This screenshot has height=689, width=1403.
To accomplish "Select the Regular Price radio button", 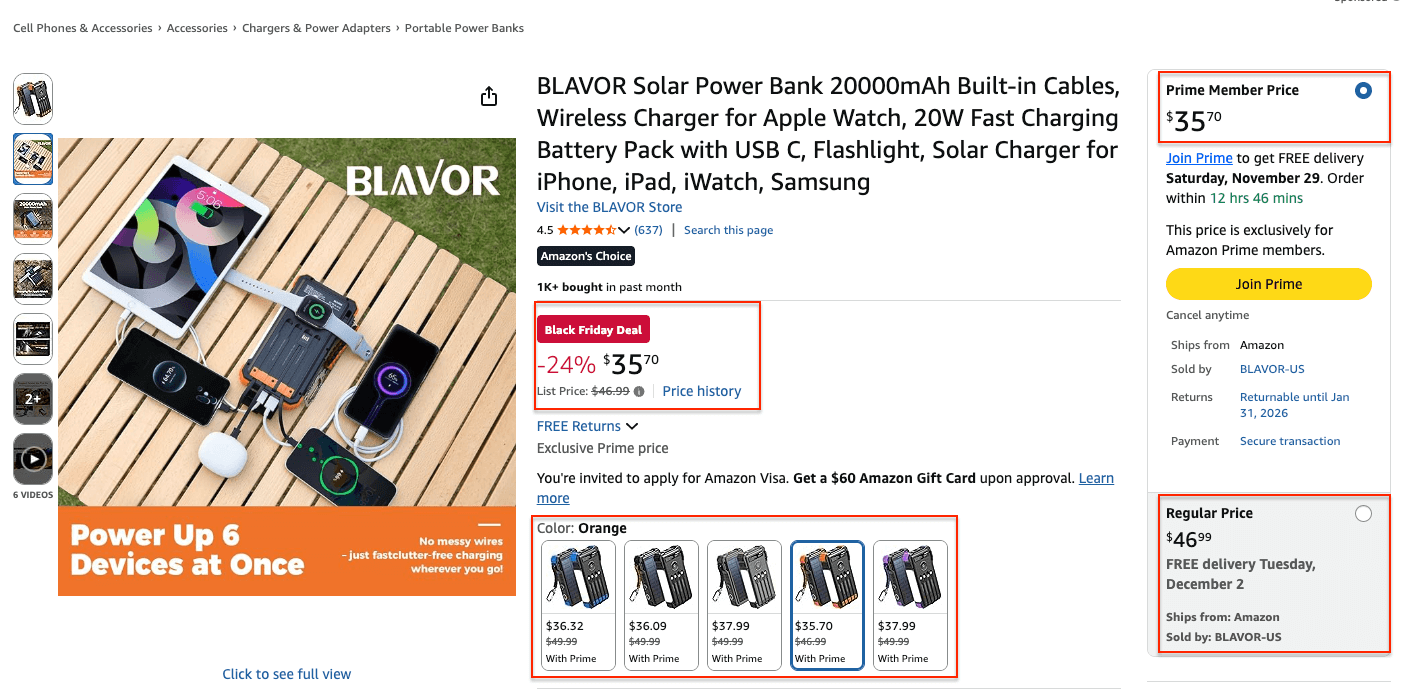I will coord(1363,513).
